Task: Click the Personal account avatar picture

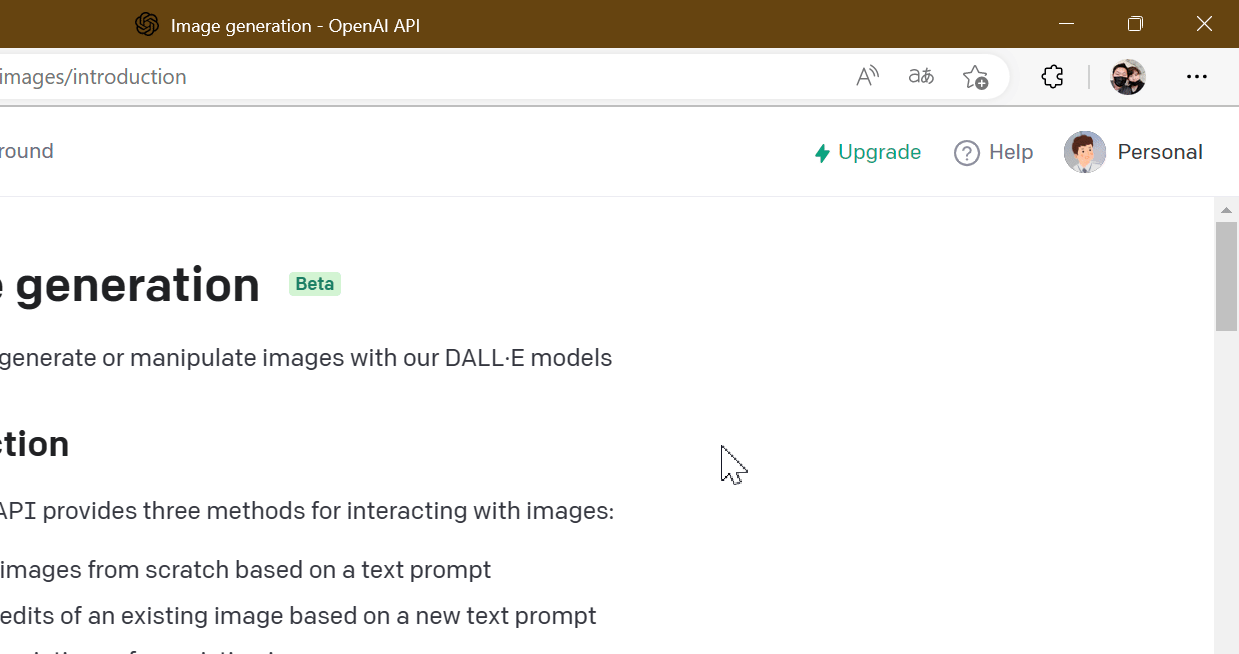Action: 1085,152
